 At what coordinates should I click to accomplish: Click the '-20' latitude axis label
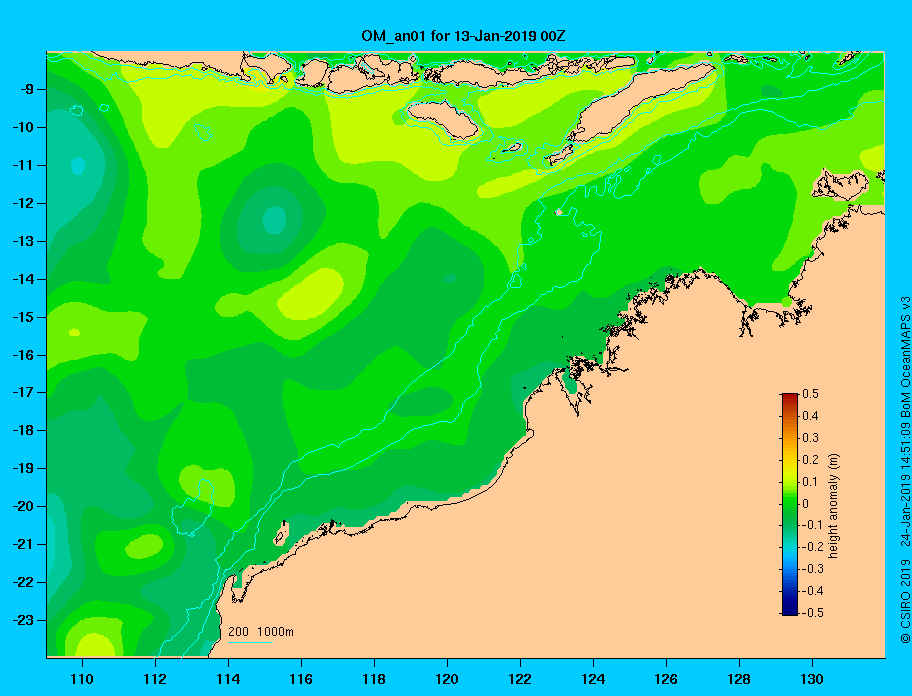point(23,506)
